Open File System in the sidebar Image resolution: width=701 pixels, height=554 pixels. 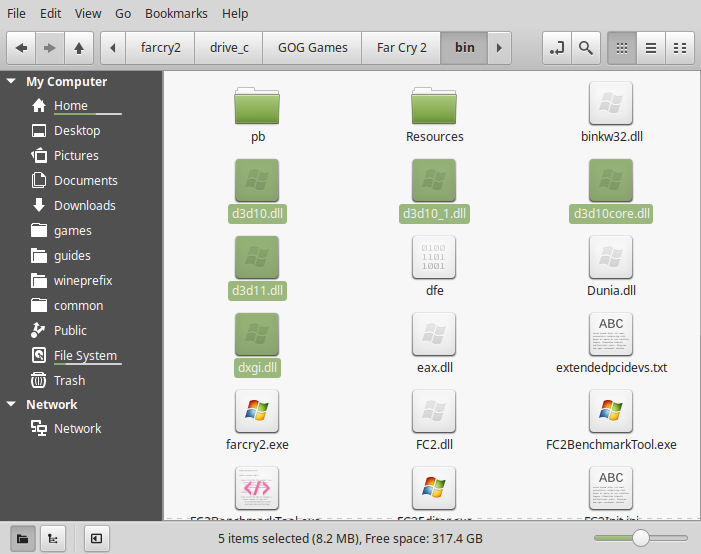85,355
